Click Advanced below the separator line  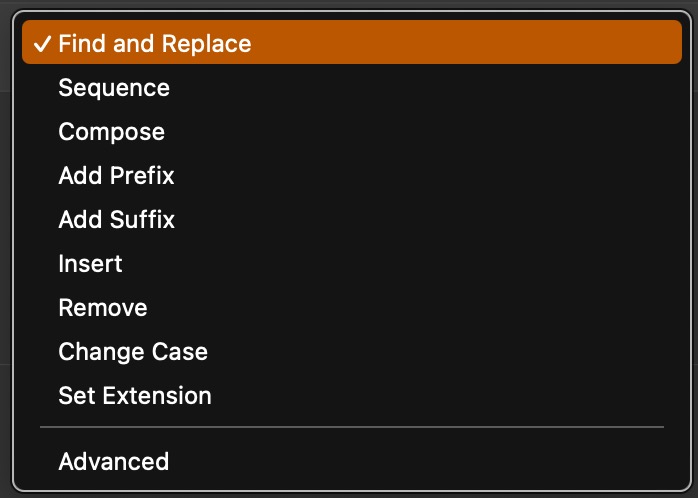tap(114, 462)
